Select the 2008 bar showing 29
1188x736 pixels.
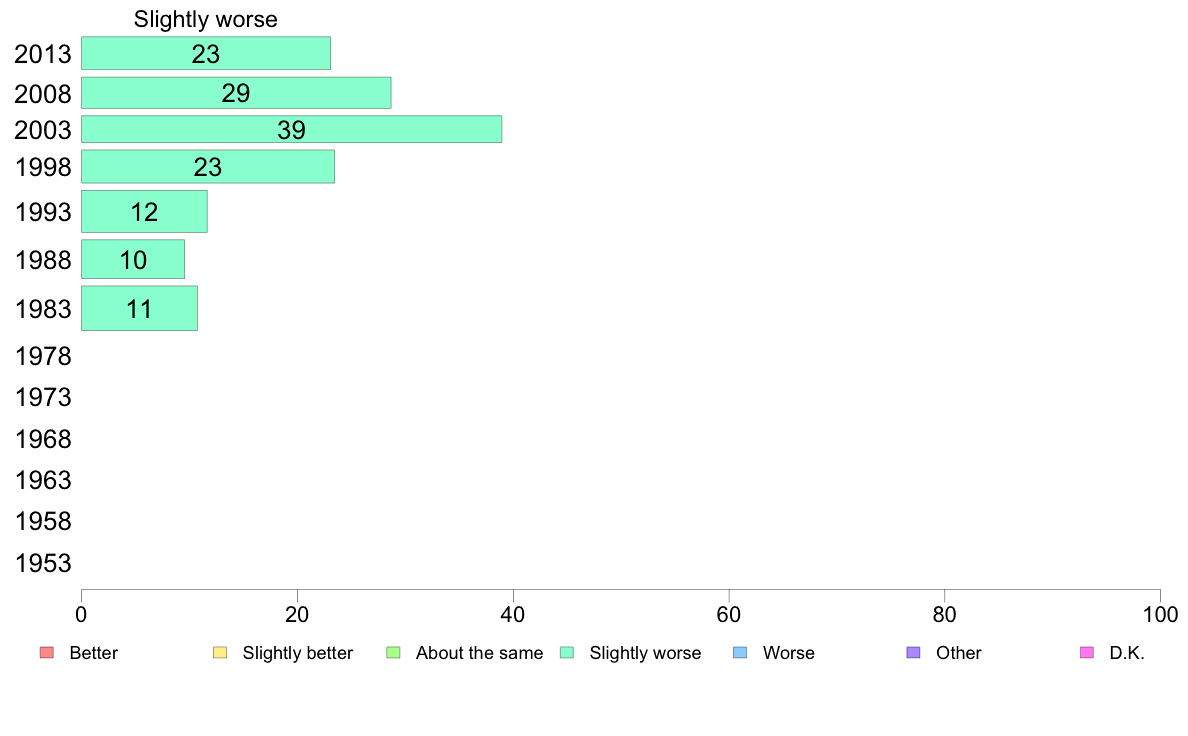click(236, 92)
